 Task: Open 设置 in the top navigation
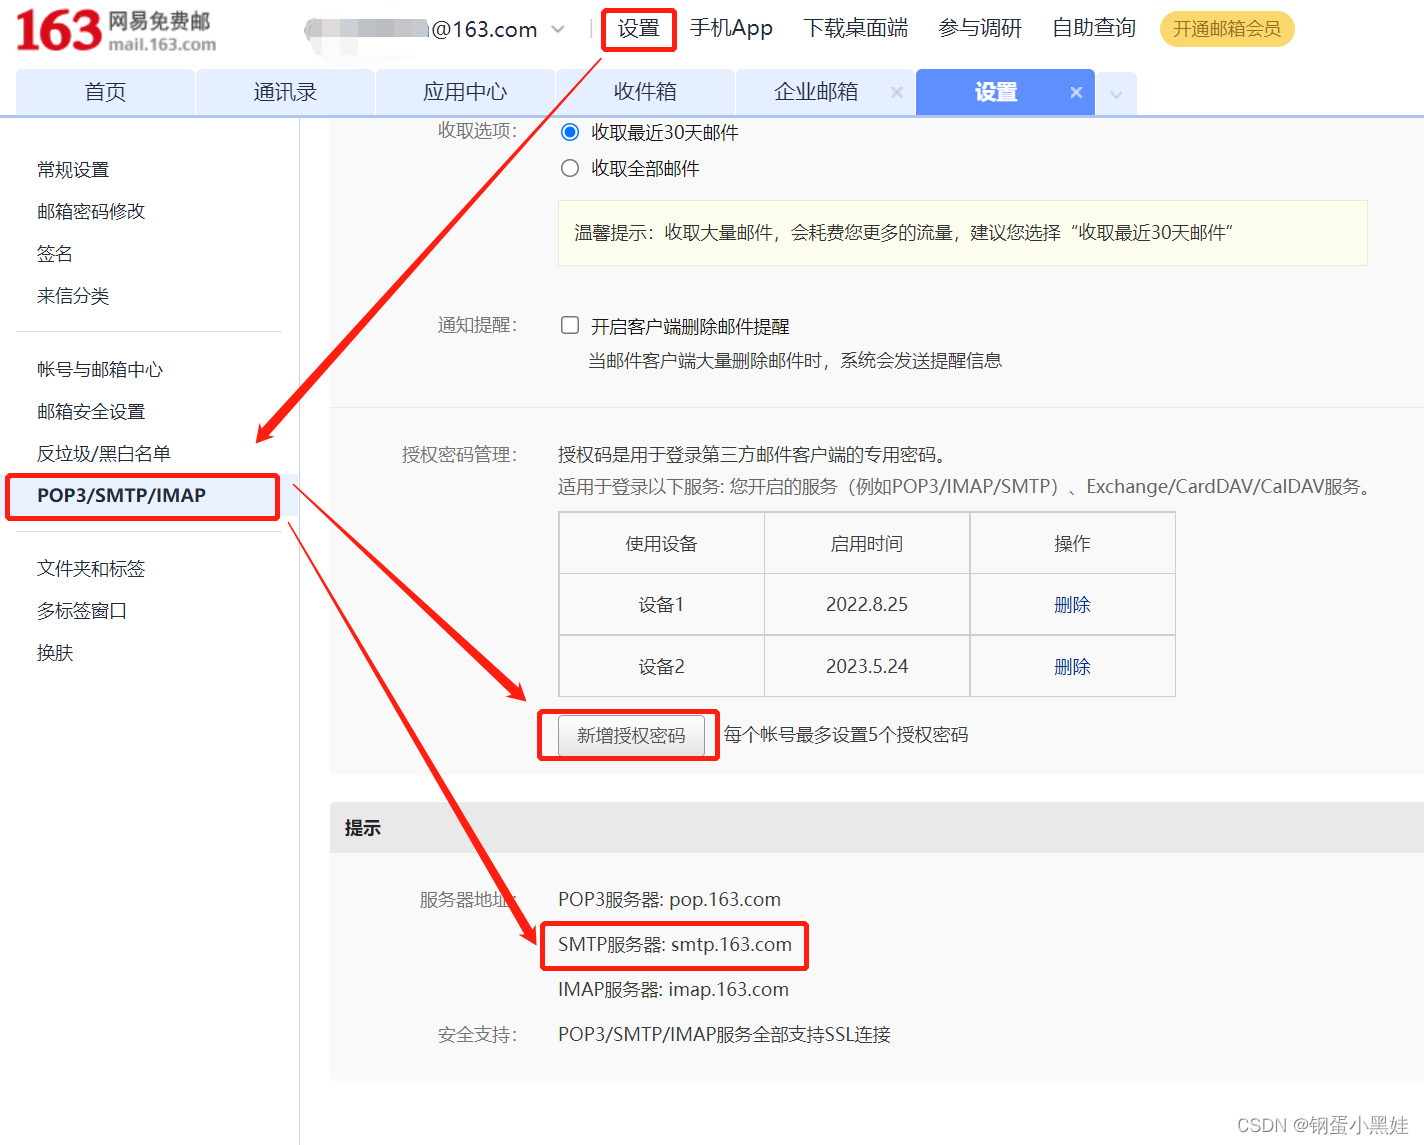639,29
